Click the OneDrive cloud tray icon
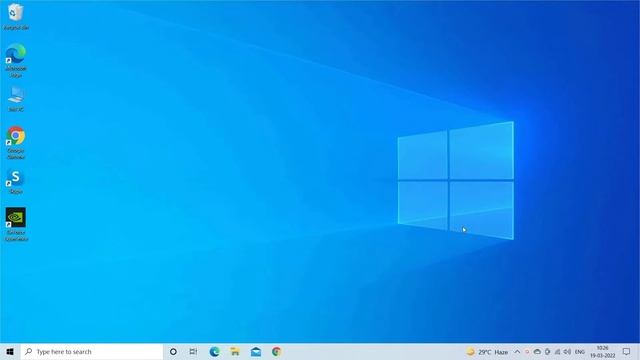The image size is (640, 360). coord(537,352)
